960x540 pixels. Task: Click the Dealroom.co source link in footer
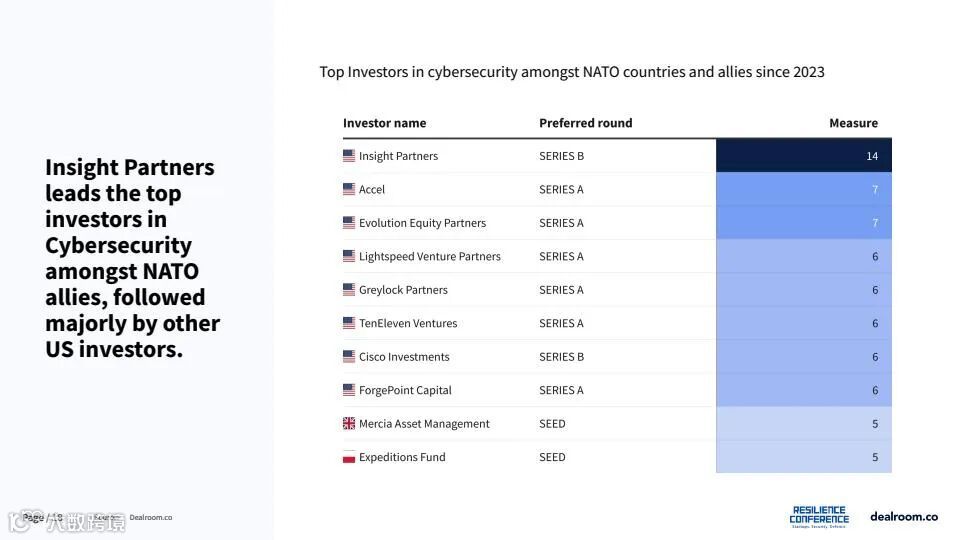tap(150, 517)
